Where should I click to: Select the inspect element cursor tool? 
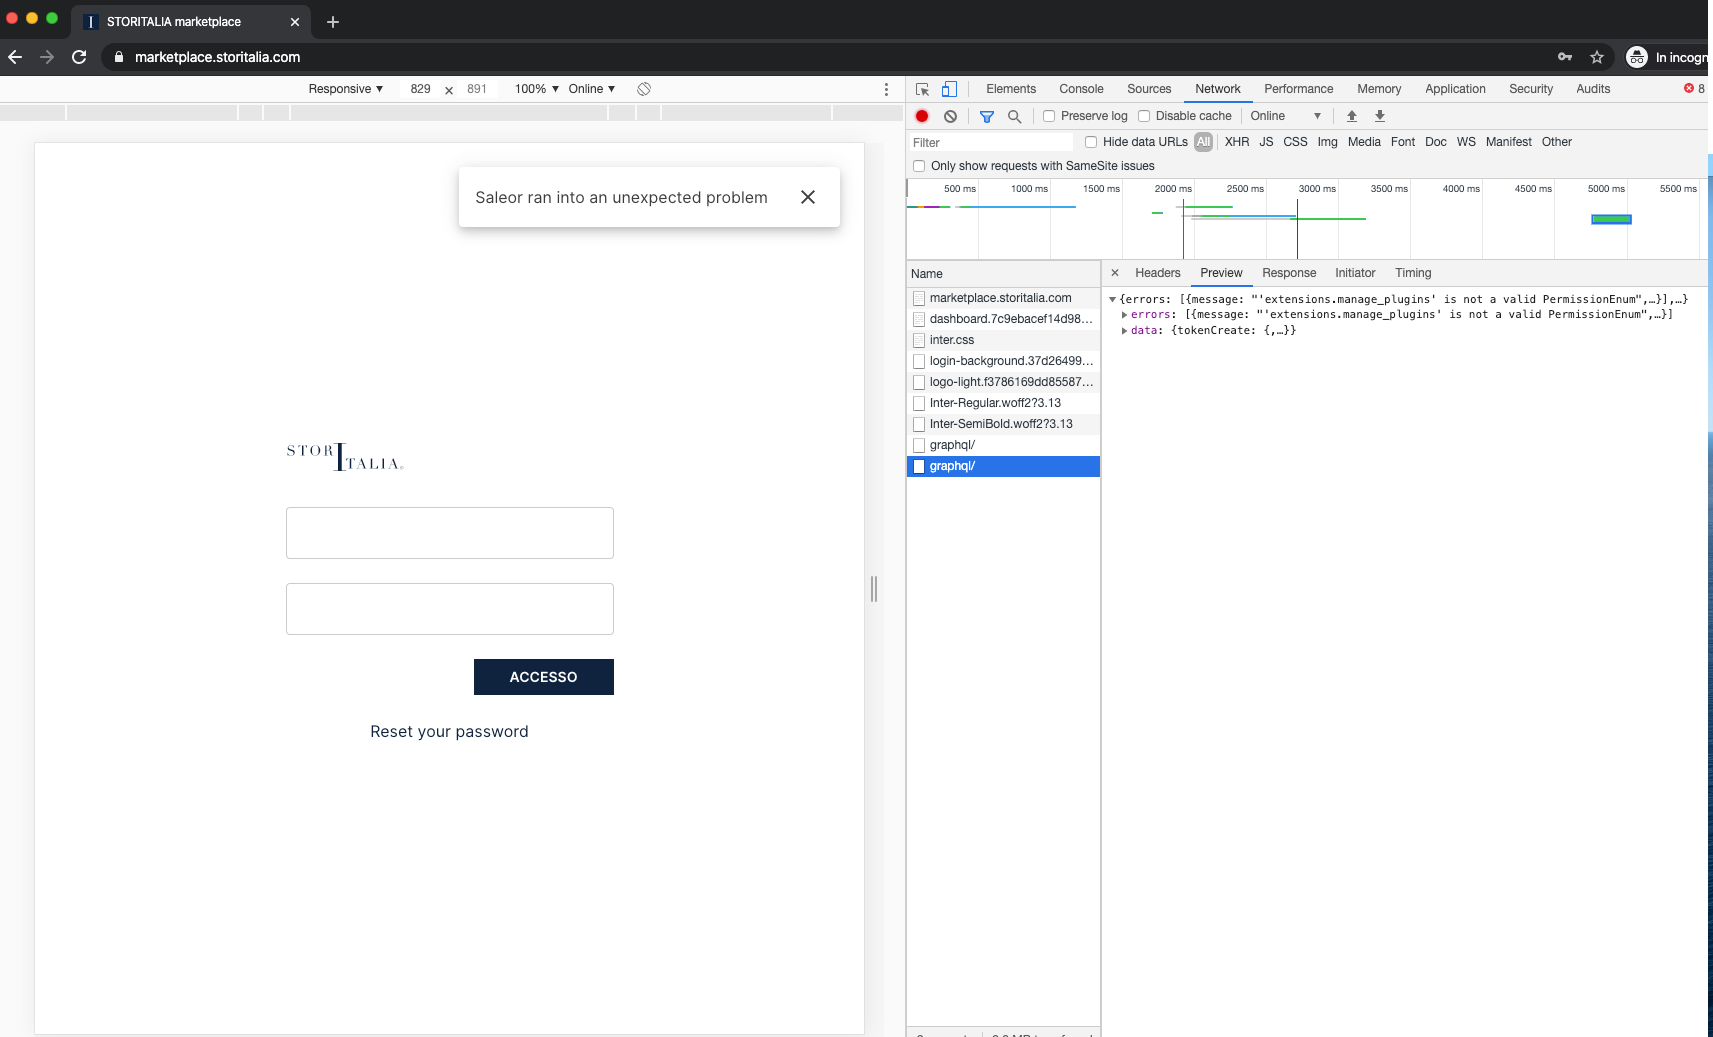point(920,89)
